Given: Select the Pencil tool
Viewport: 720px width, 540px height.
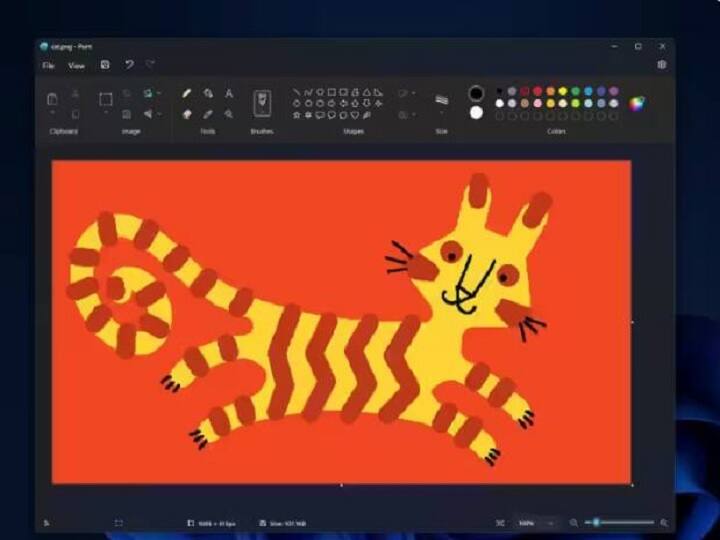Looking at the screenshot, I should (186, 94).
